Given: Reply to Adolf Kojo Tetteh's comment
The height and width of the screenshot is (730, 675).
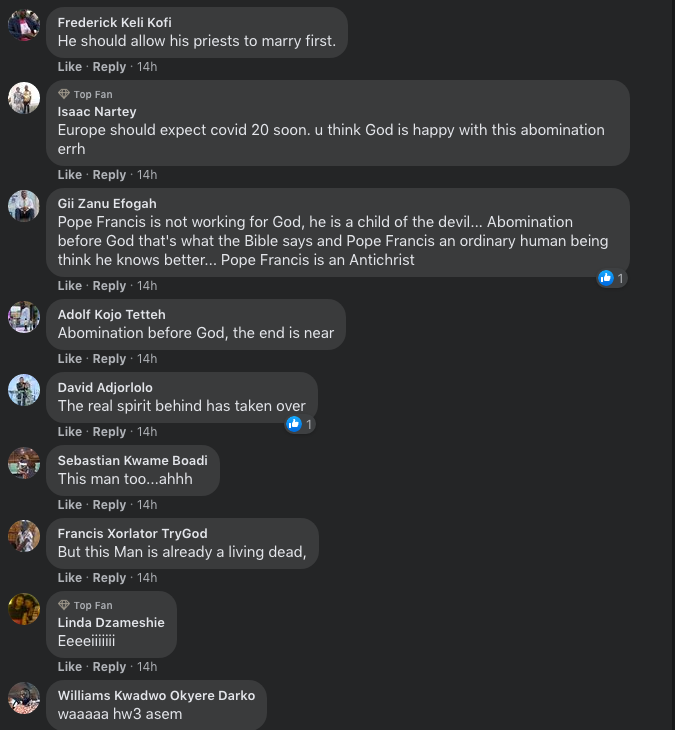Looking at the screenshot, I should (x=109, y=359).
